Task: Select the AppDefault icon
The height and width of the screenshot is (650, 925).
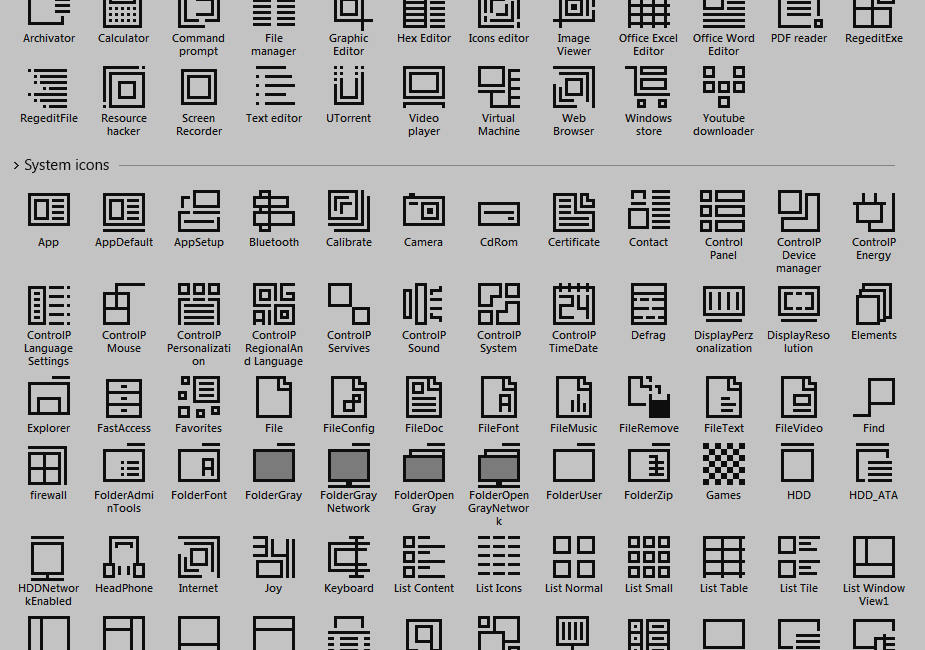Action: pyautogui.click(x=124, y=211)
